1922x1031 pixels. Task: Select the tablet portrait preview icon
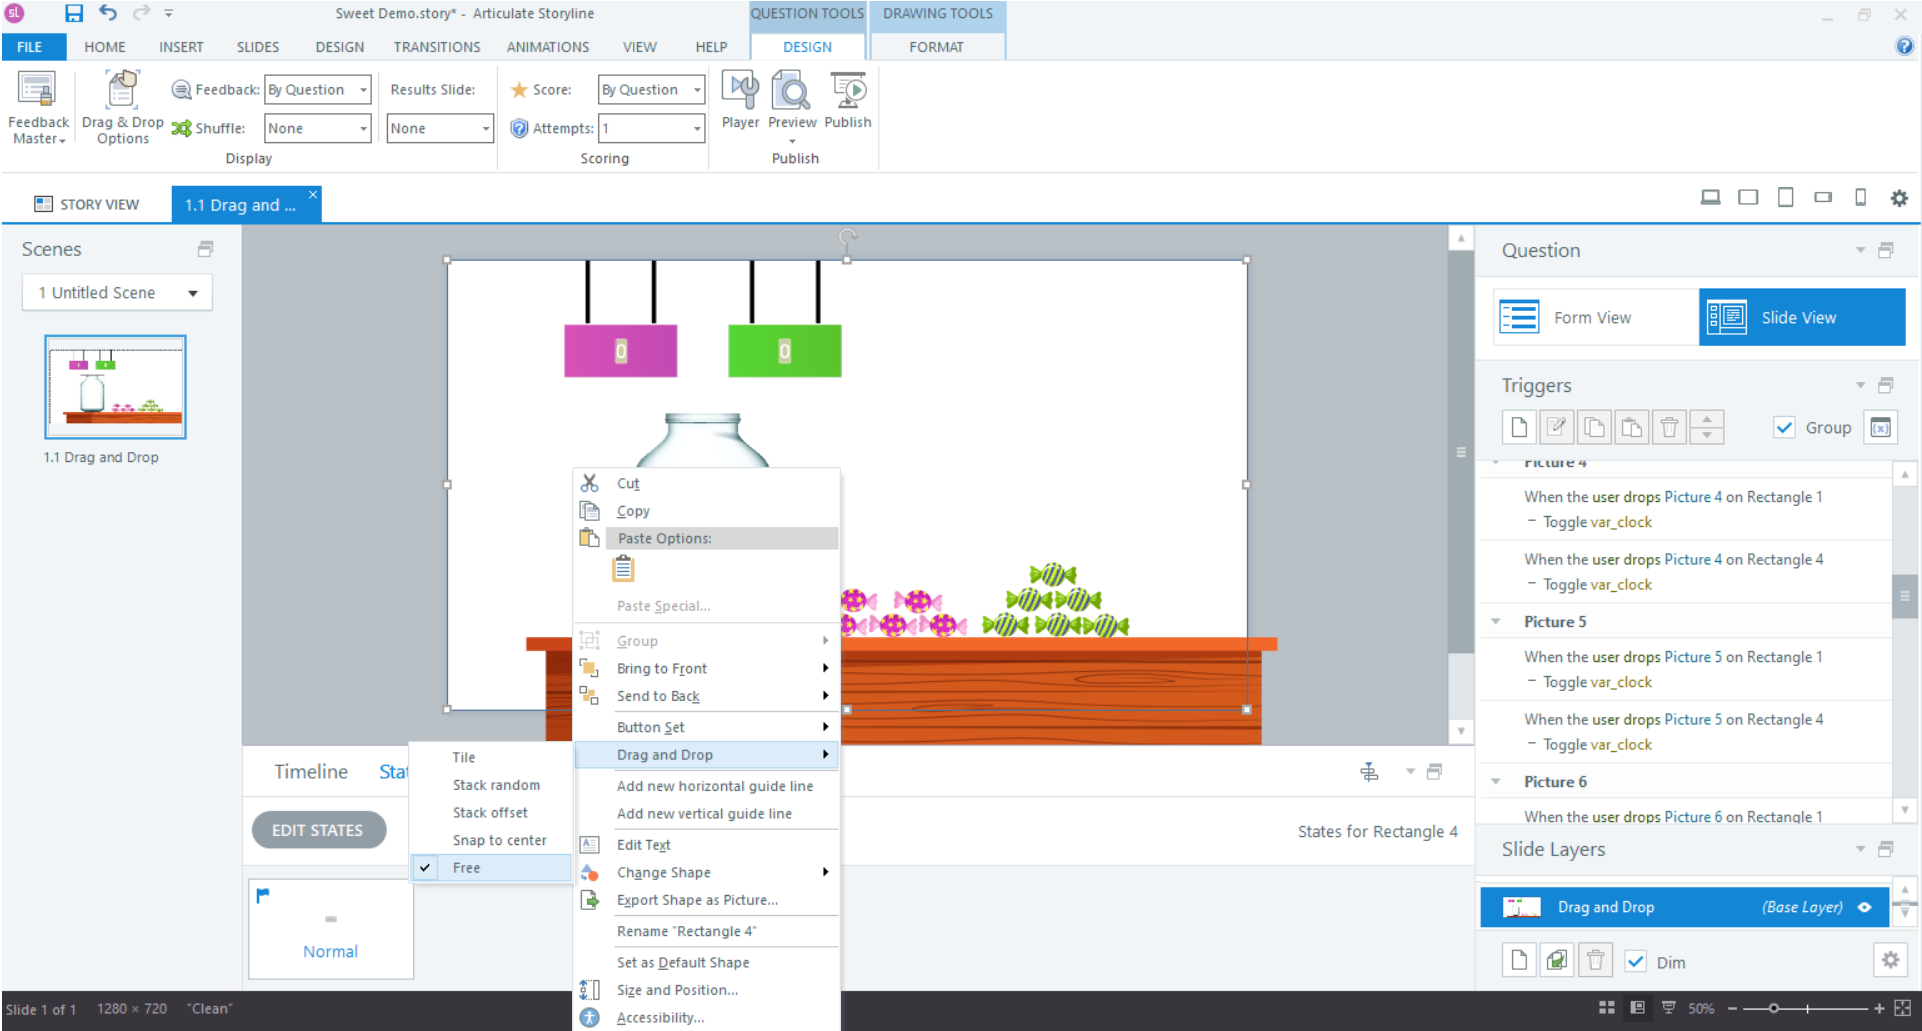[x=1785, y=197]
